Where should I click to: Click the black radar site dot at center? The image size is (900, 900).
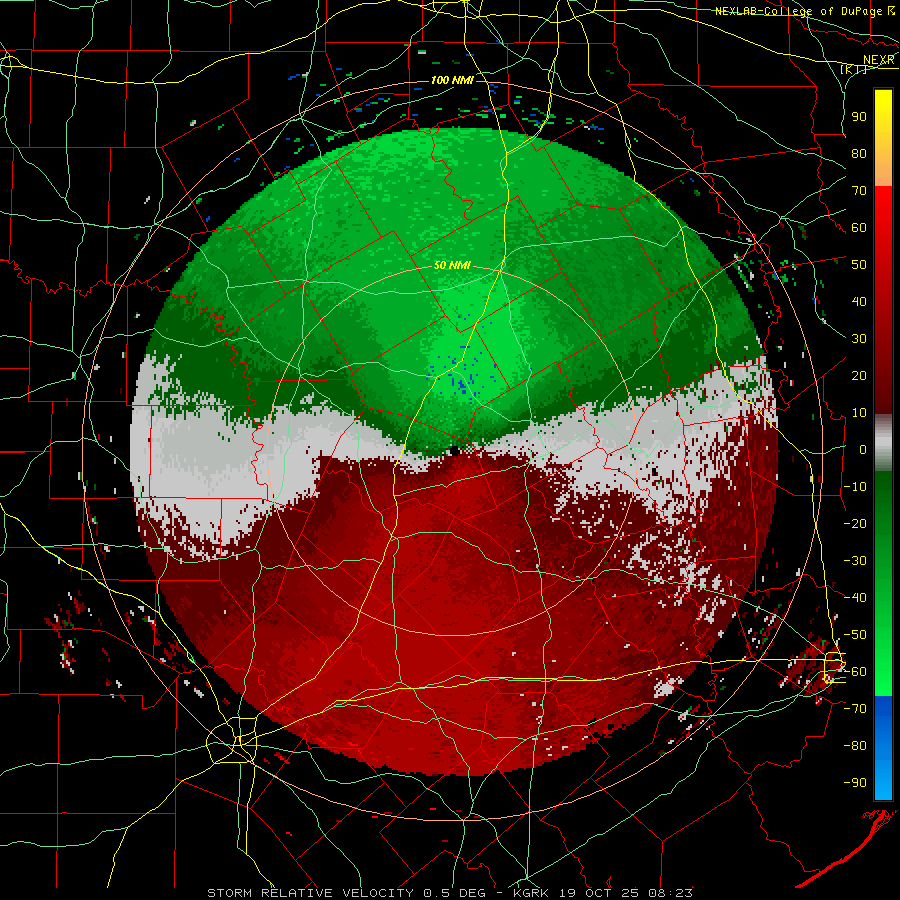tap(455, 451)
